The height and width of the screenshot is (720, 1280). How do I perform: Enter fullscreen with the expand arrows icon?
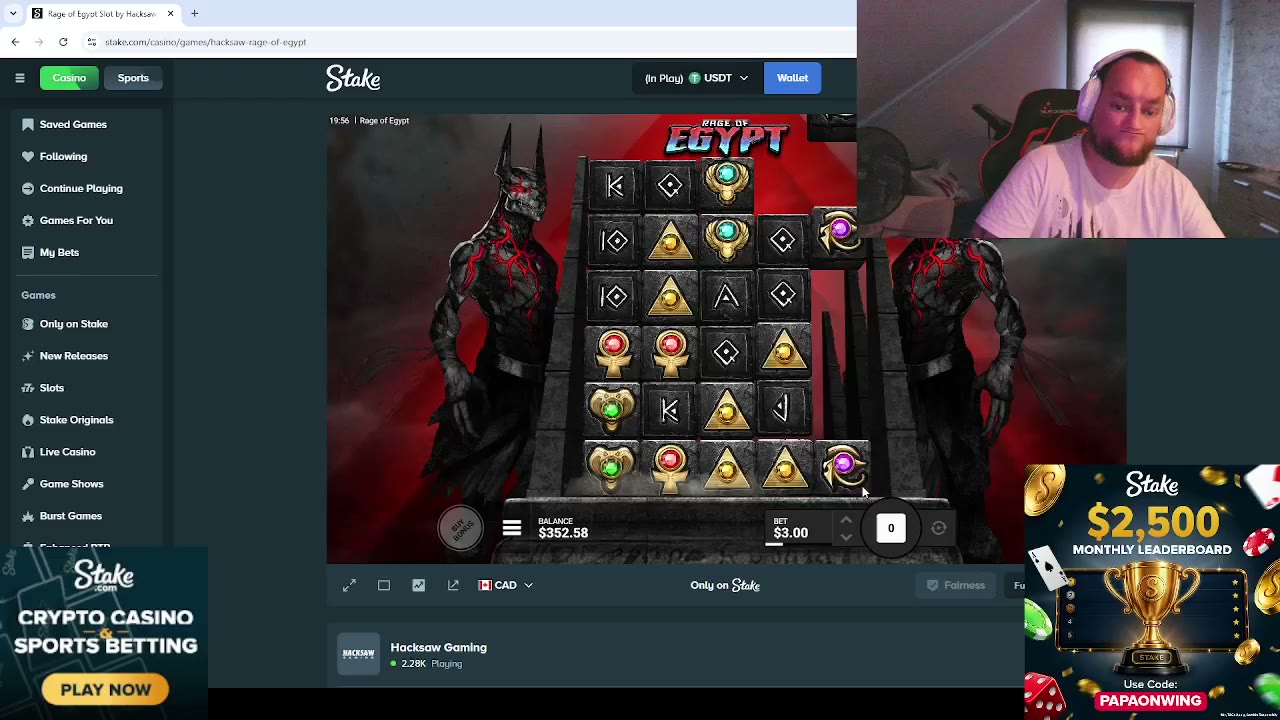coord(349,585)
